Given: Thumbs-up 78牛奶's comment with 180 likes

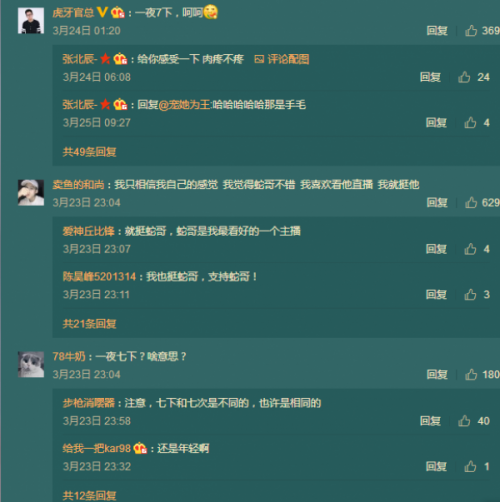Looking at the screenshot, I should click(x=471, y=374).
